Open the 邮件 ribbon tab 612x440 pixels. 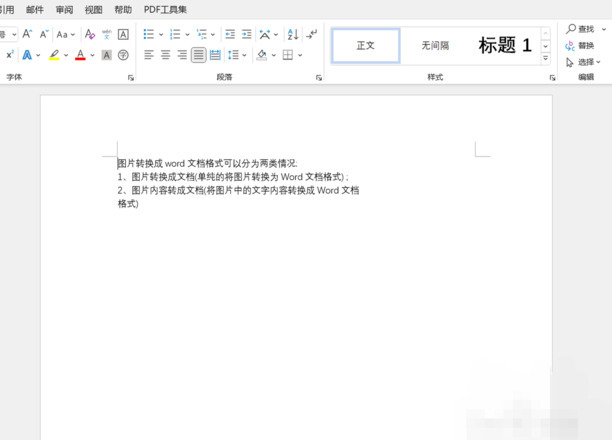[x=35, y=9]
